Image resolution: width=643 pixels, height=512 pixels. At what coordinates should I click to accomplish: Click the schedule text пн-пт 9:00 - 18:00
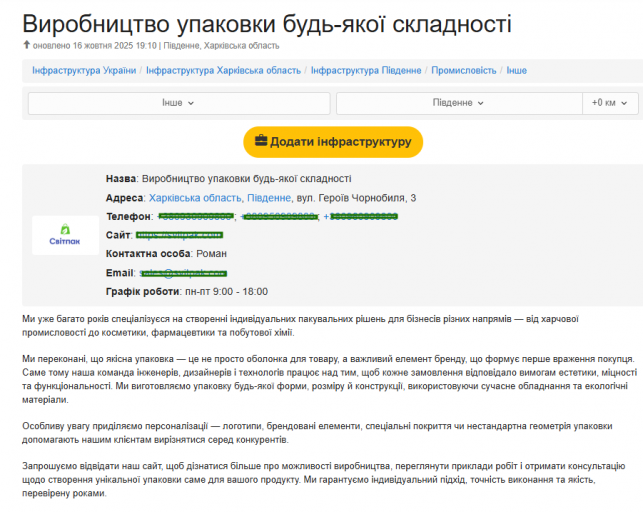pyautogui.click(x=226, y=291)
